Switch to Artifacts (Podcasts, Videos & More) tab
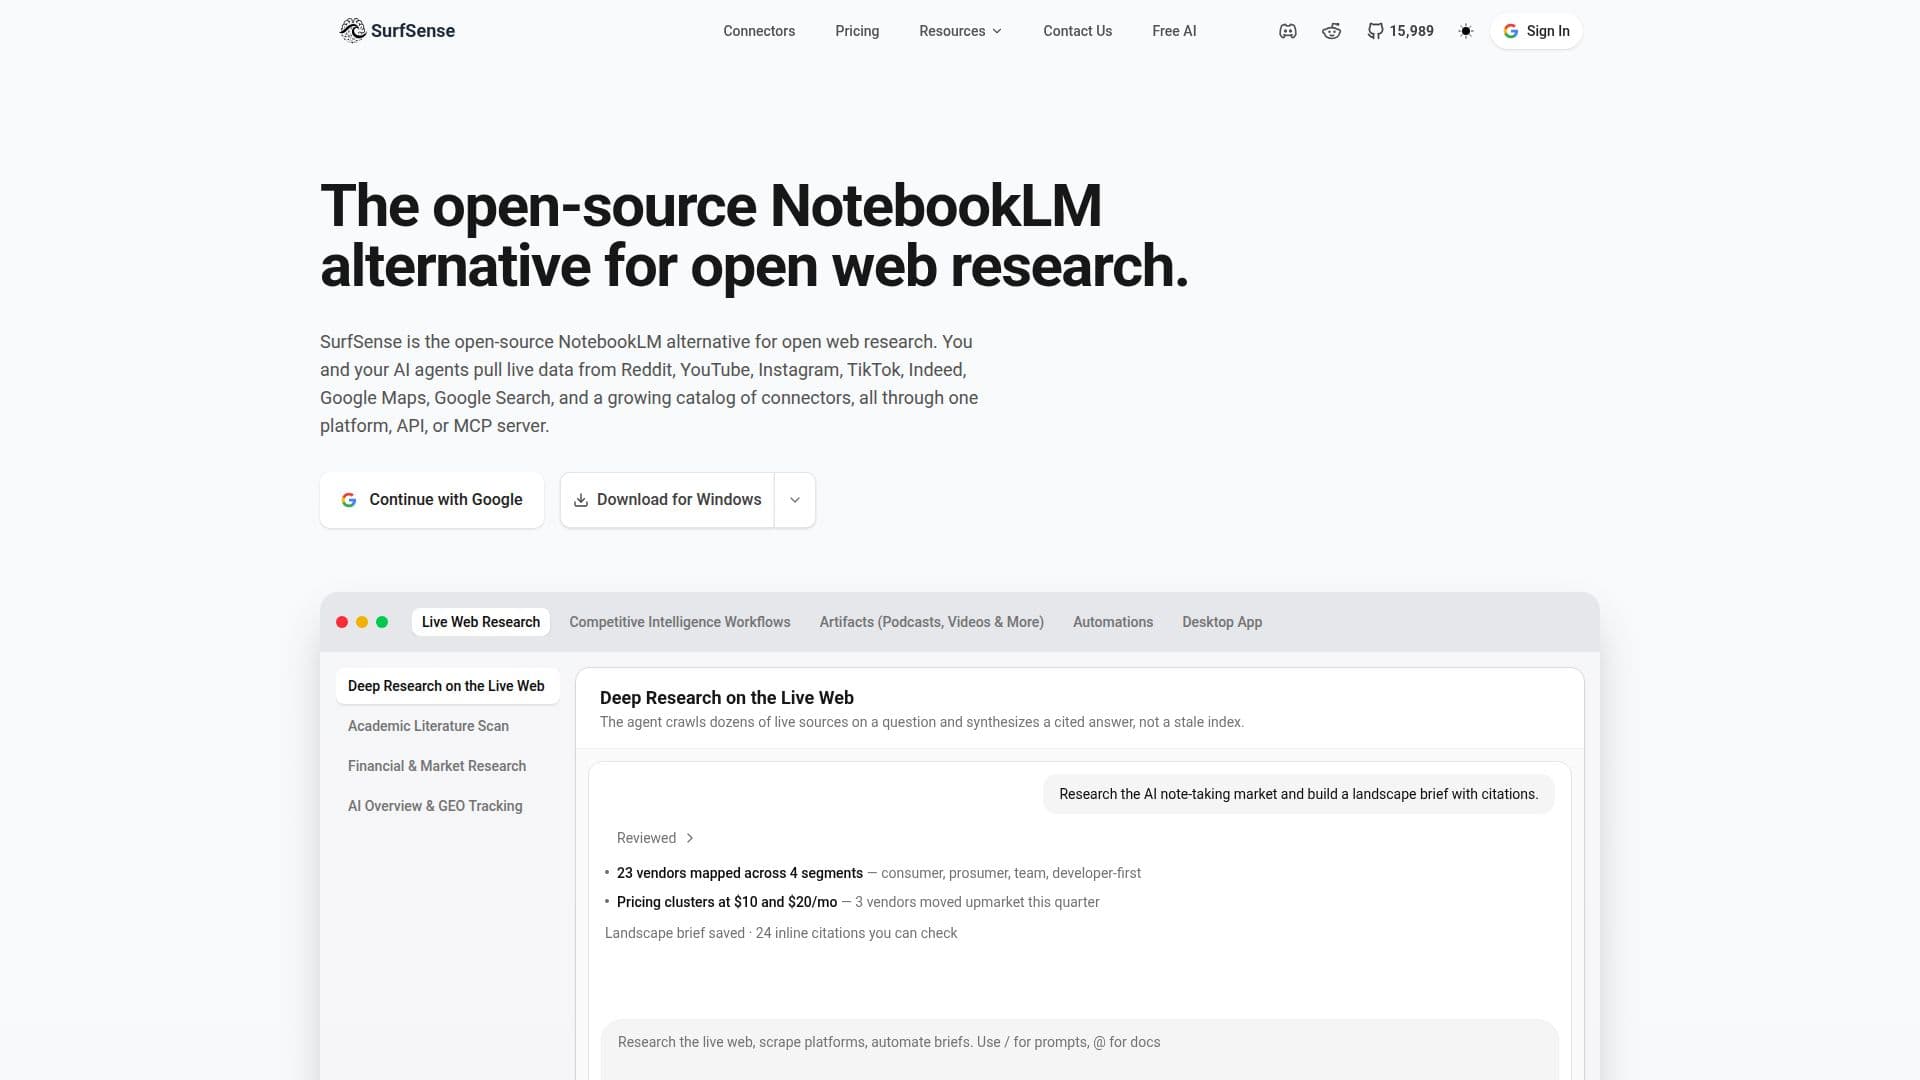Image resolution: width=1920 pixels, height=1080 pixels. click(x=932, y=622)
